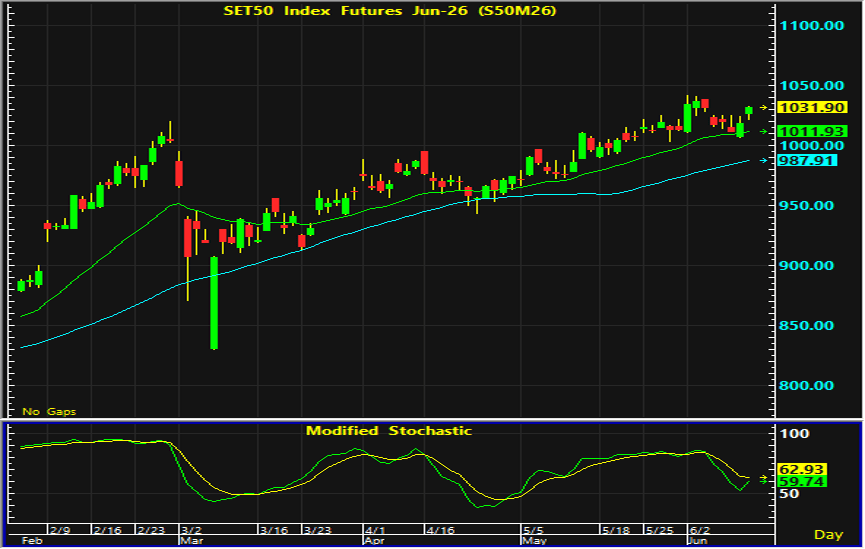Image resolution: width=865 pixels, height=549 pixels.
Task: Click the 6/2 date marker
Action: click(700, 530)
